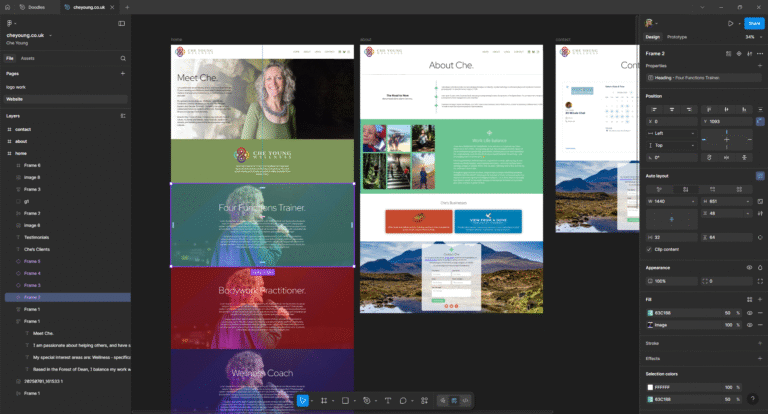Toggle Dev Mode switch in bottom toolbar

tap(465, 401)
